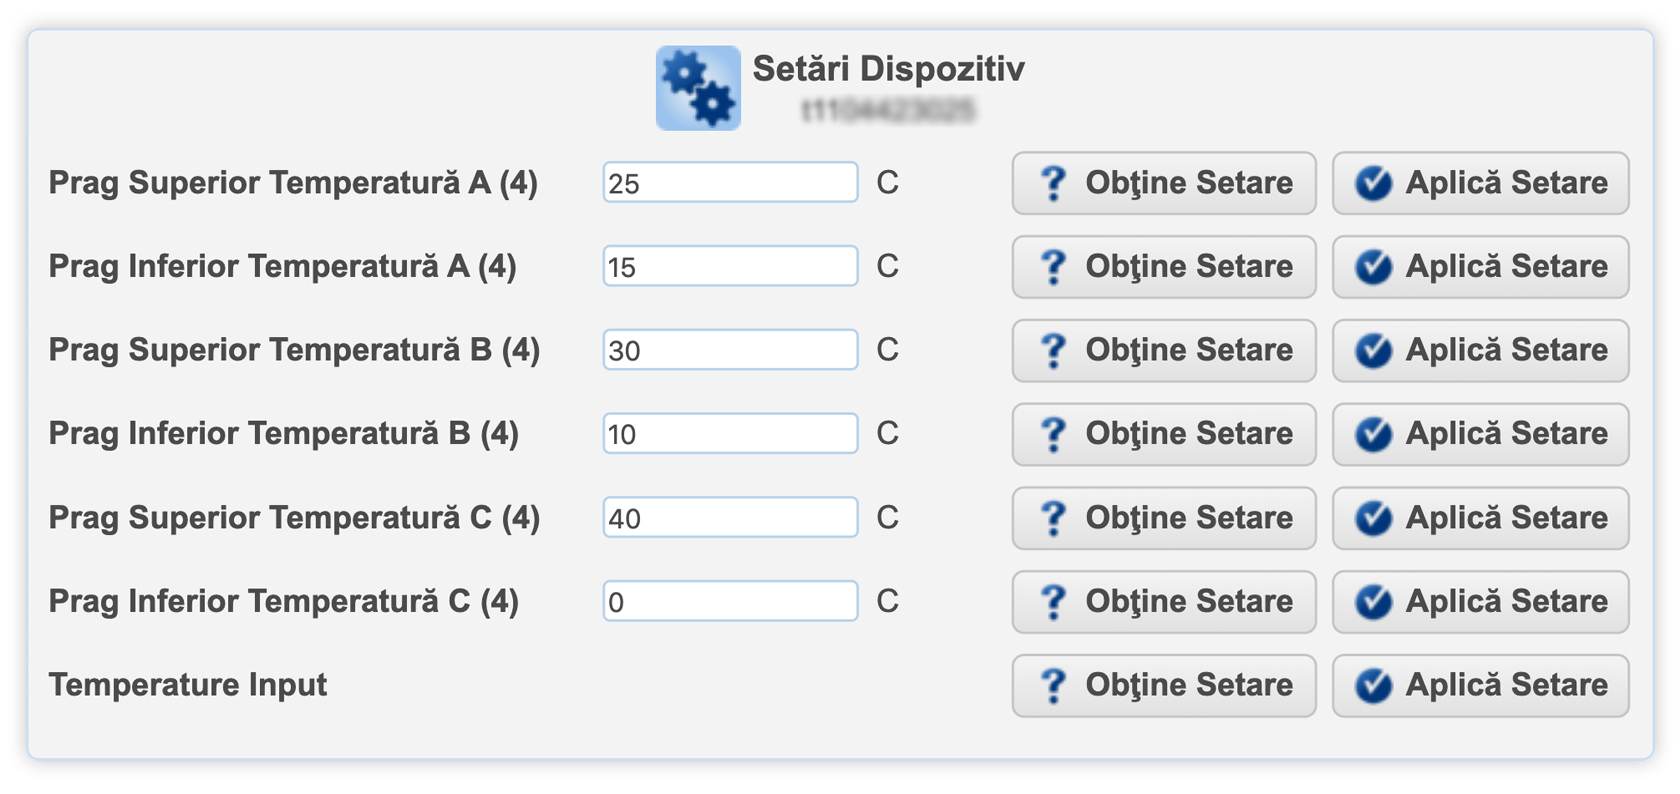Viewport: 1680px width, 794px height.
Task: Click the gear icon above Setări Dispozitiv
Action: (697, 88)
